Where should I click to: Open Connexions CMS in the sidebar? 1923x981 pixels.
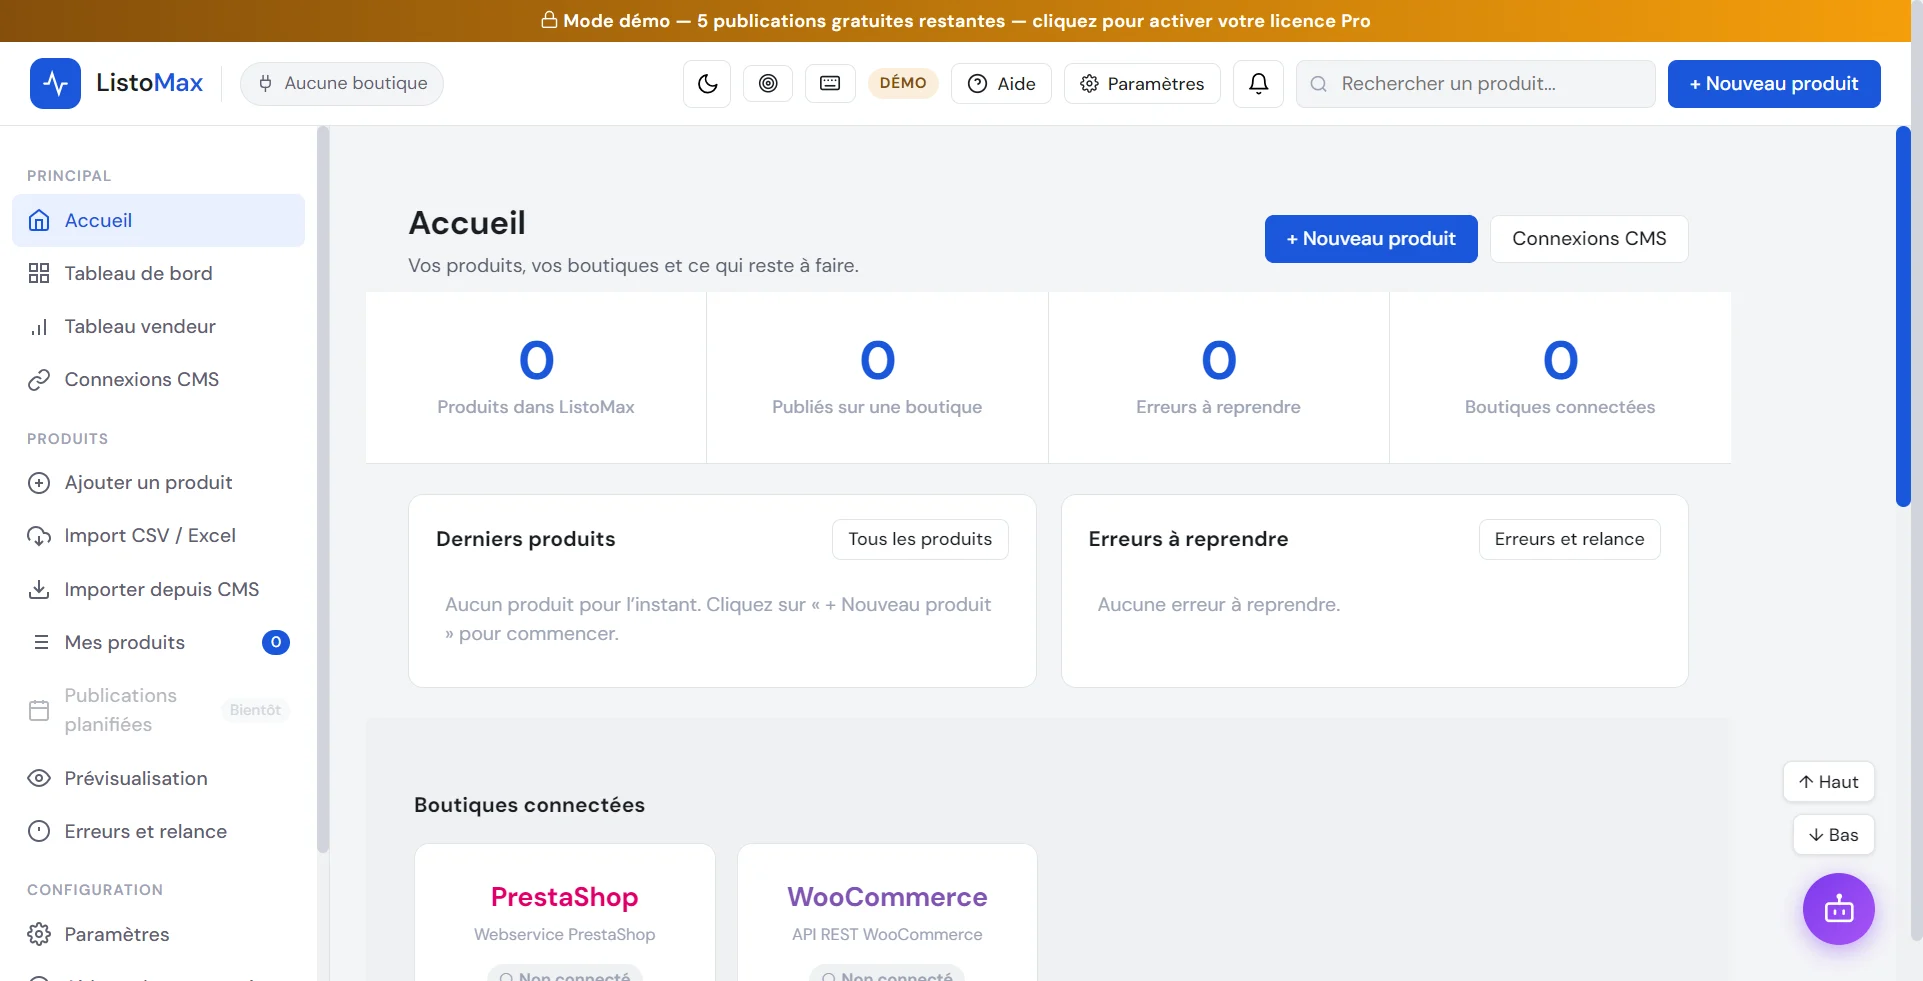tap(158, 380)
